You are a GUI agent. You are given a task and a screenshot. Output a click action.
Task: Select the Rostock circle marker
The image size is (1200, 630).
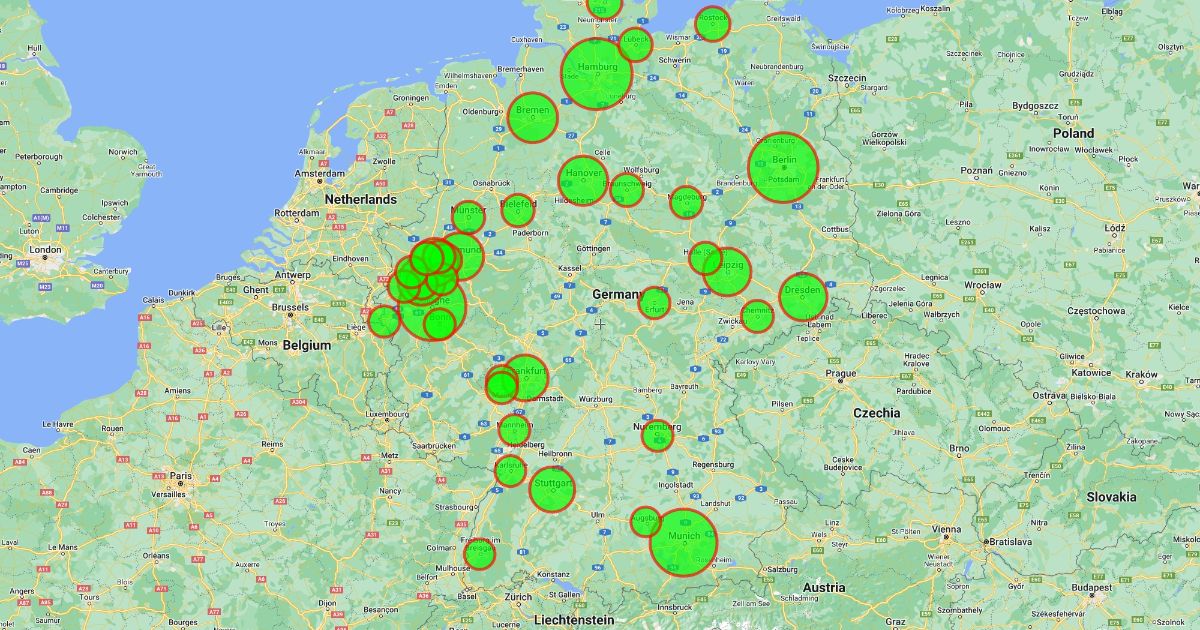coord(712,23)
